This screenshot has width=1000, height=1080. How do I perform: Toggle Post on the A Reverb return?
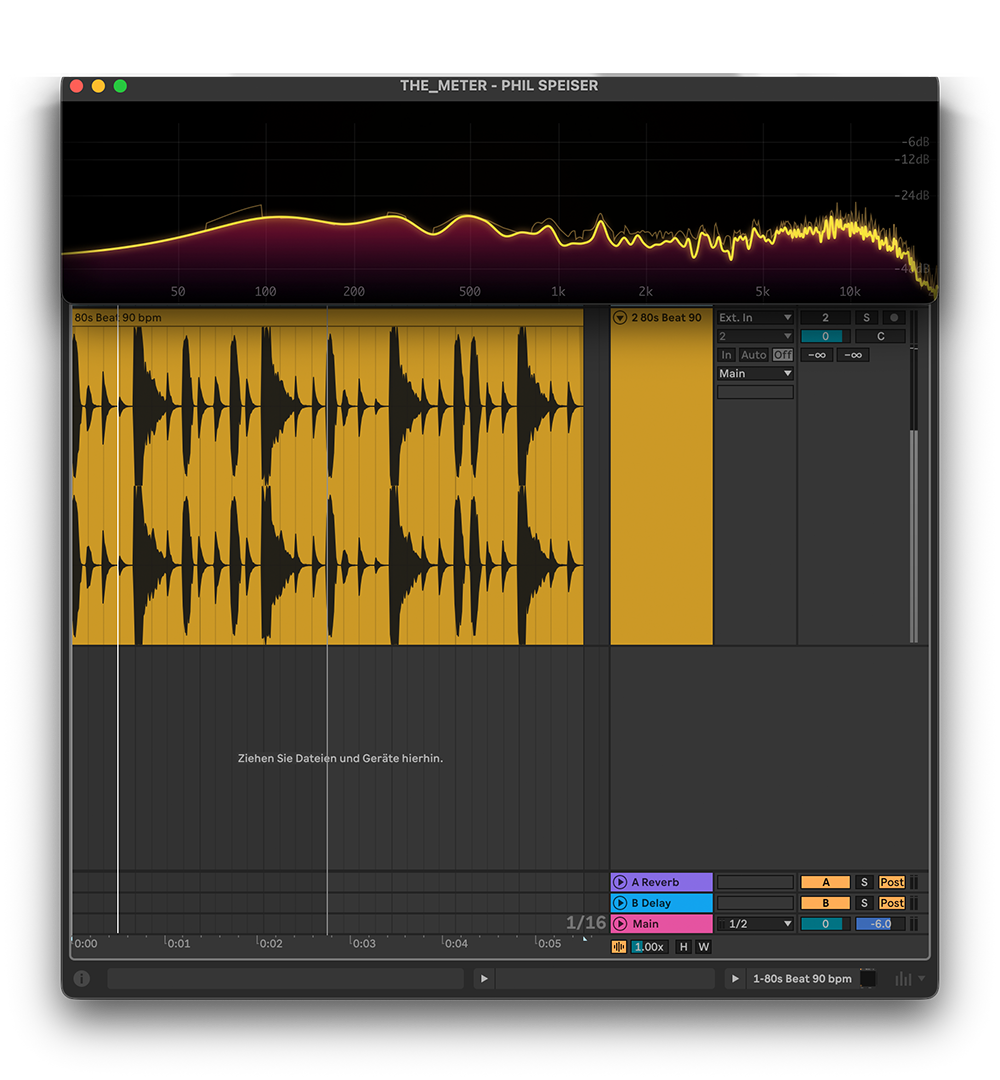(892, 882)
